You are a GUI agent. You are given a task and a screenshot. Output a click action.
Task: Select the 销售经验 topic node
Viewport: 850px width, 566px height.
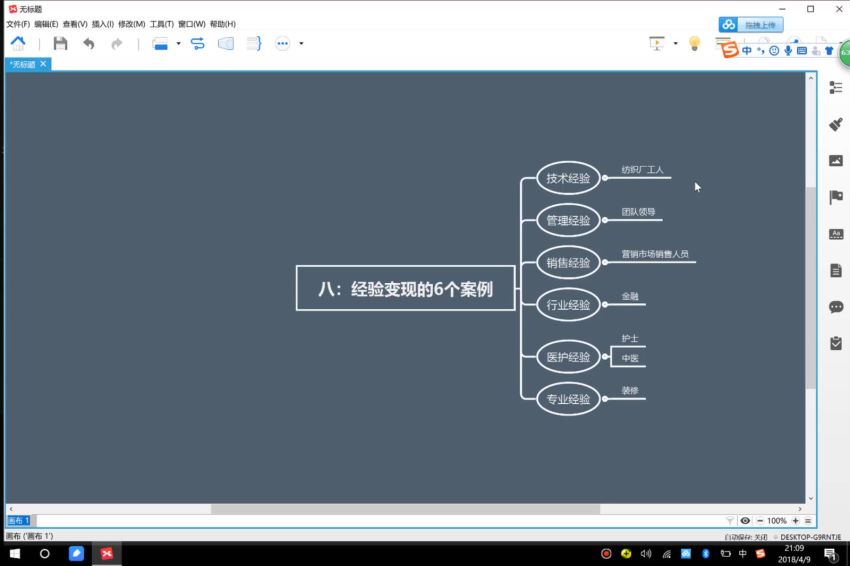click(568, 262)
